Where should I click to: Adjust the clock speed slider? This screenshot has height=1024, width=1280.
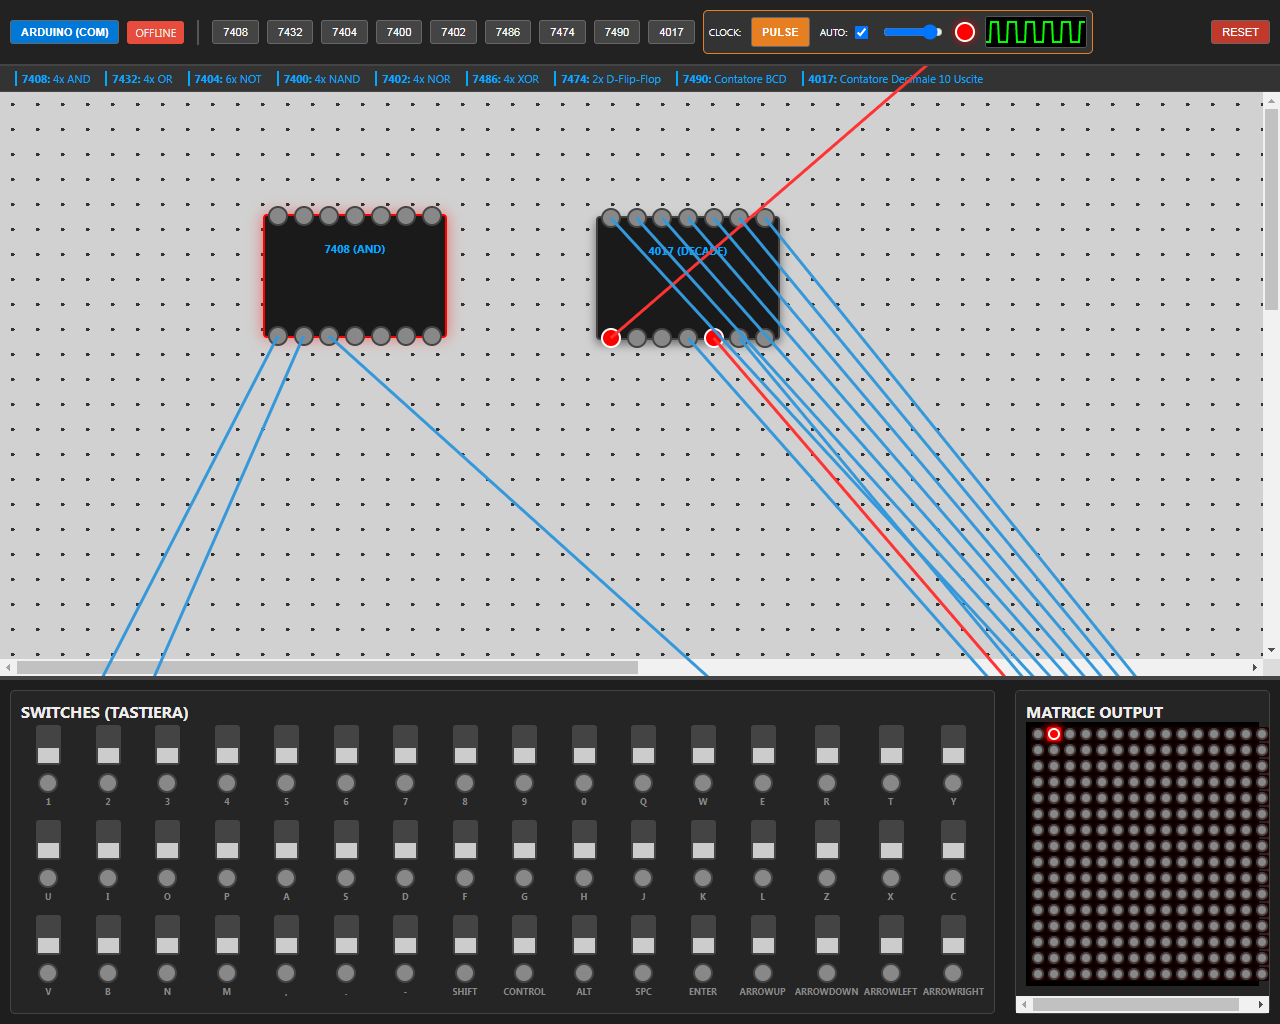912,32
